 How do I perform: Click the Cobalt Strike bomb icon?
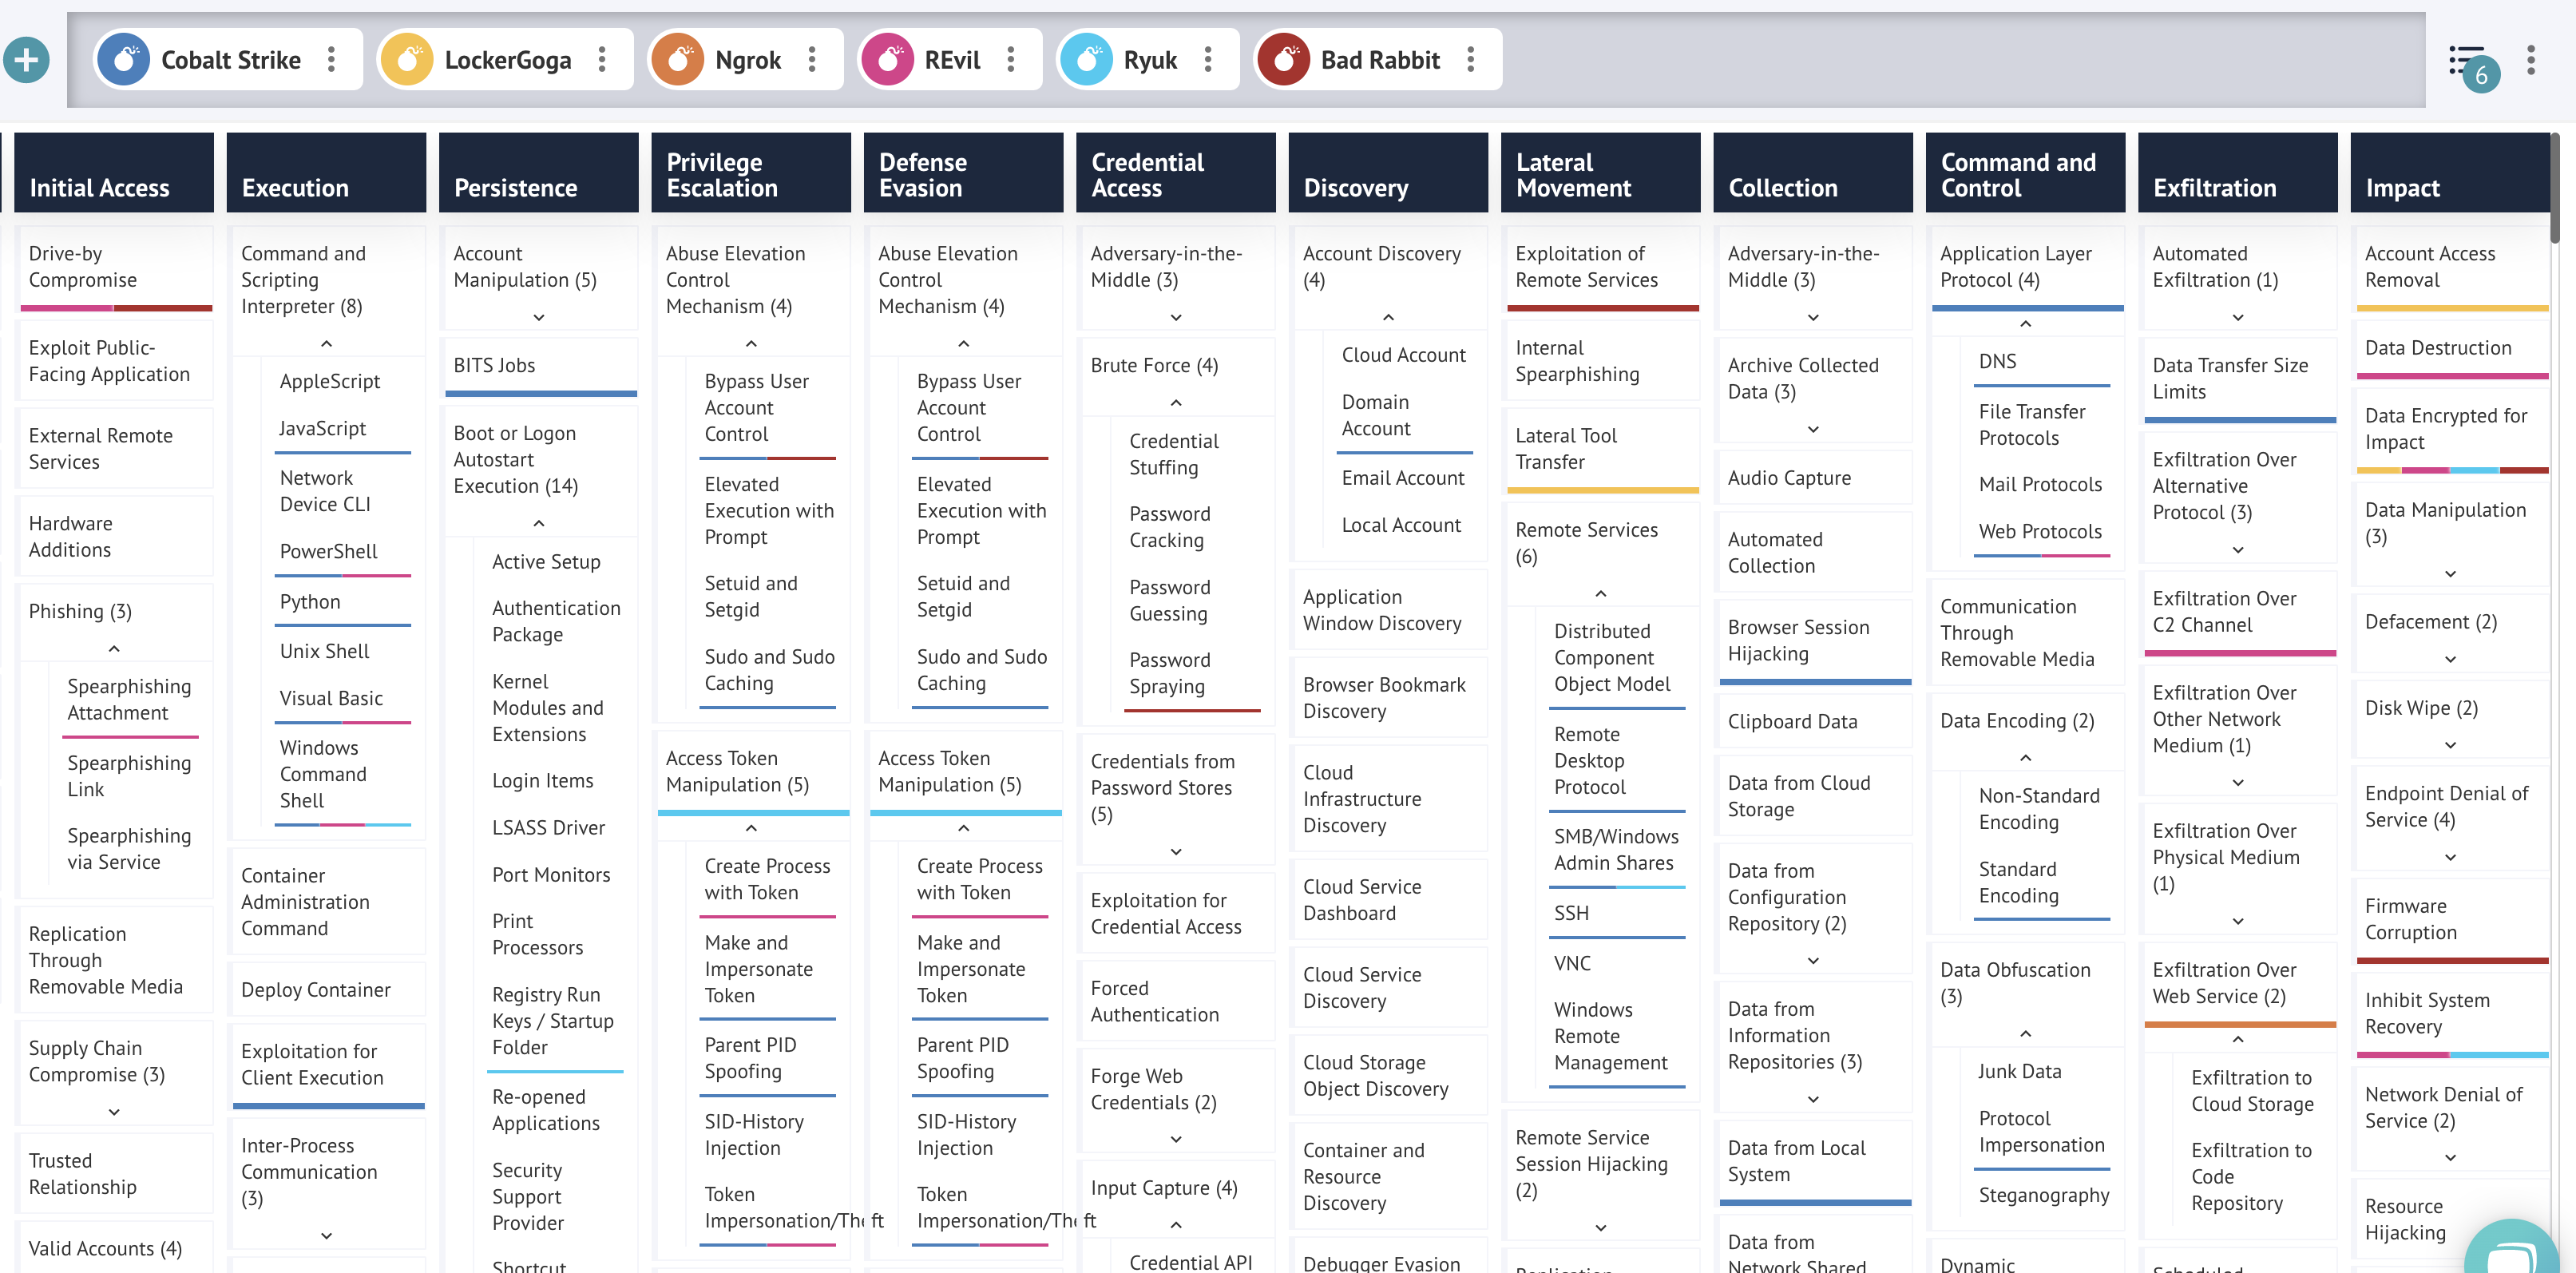(124, 60)
